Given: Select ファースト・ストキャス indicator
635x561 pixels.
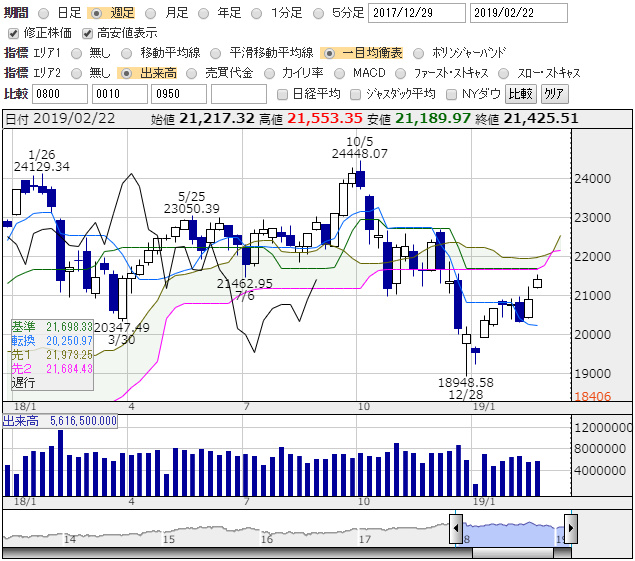Looking at the screenshot, I should pos(400,73).
